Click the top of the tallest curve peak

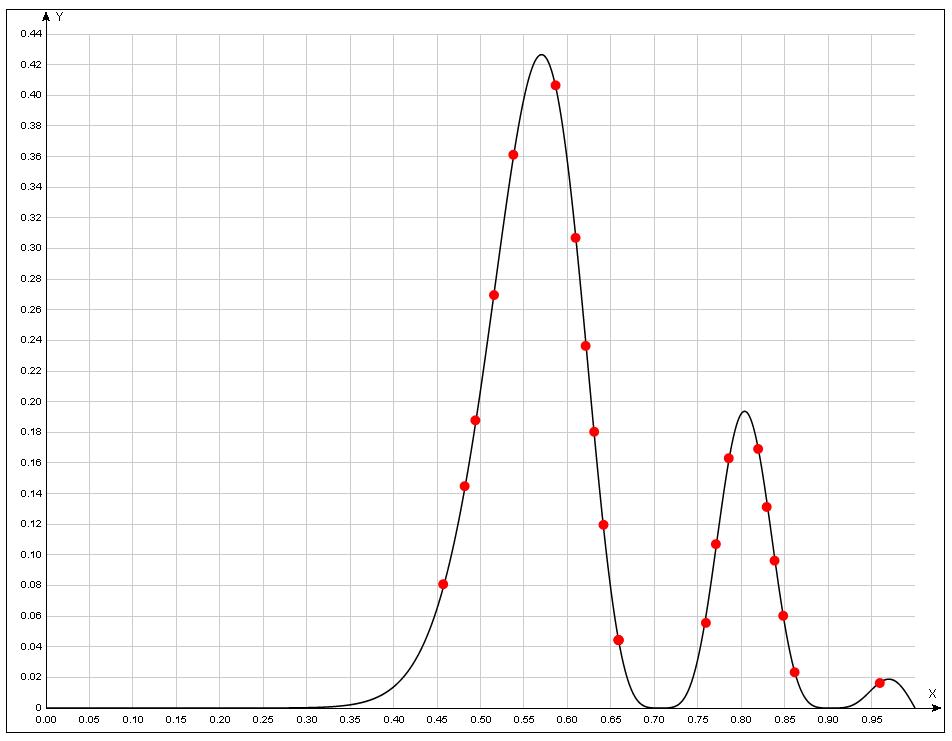(541, 55)
